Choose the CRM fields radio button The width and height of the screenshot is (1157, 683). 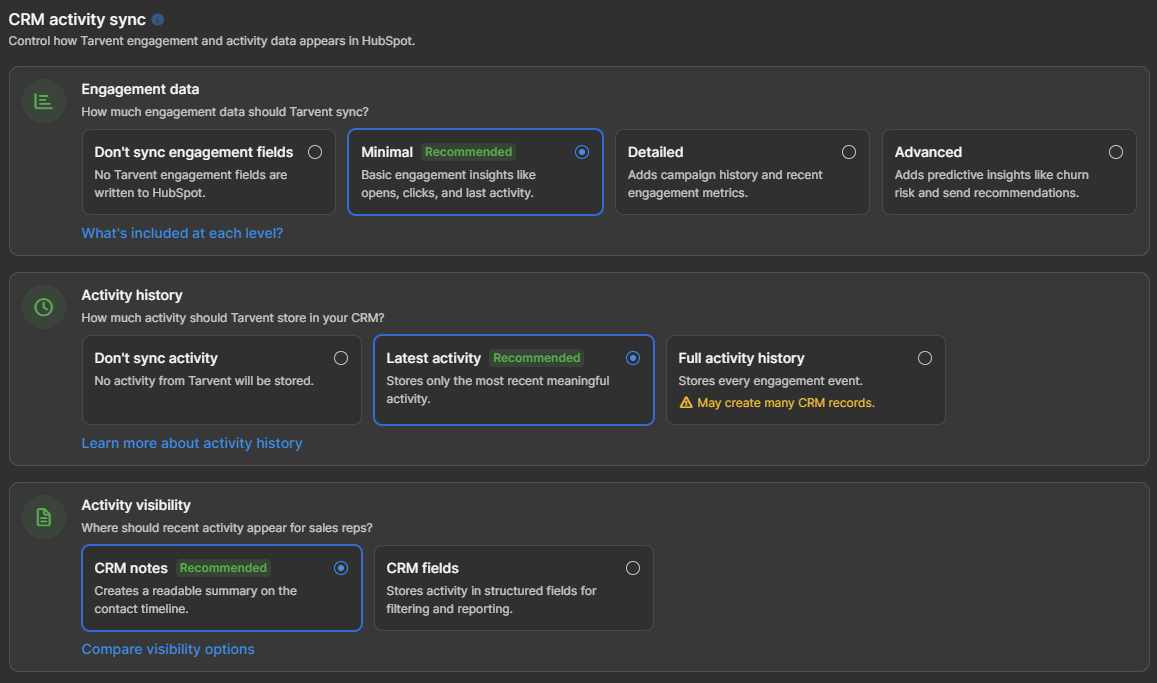coord(633,568)
